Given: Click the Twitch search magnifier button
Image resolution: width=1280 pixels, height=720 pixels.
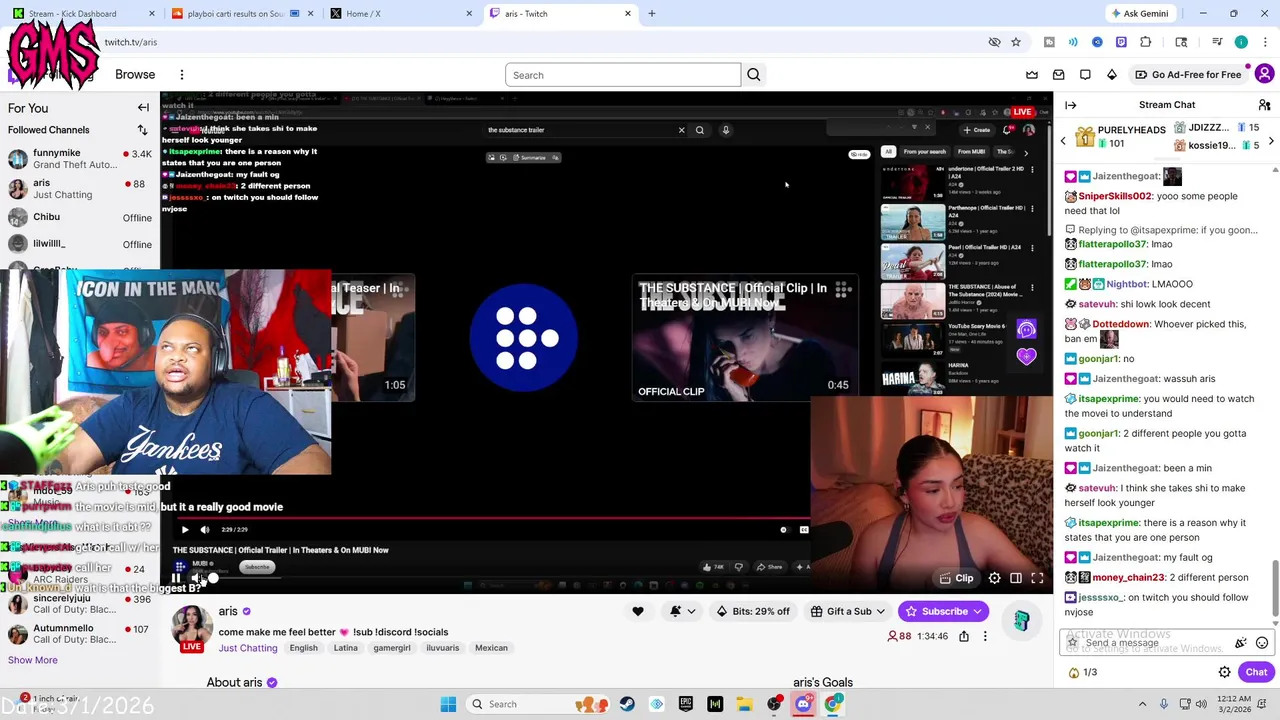Looking at the screenshot, I should coord(754,75).
